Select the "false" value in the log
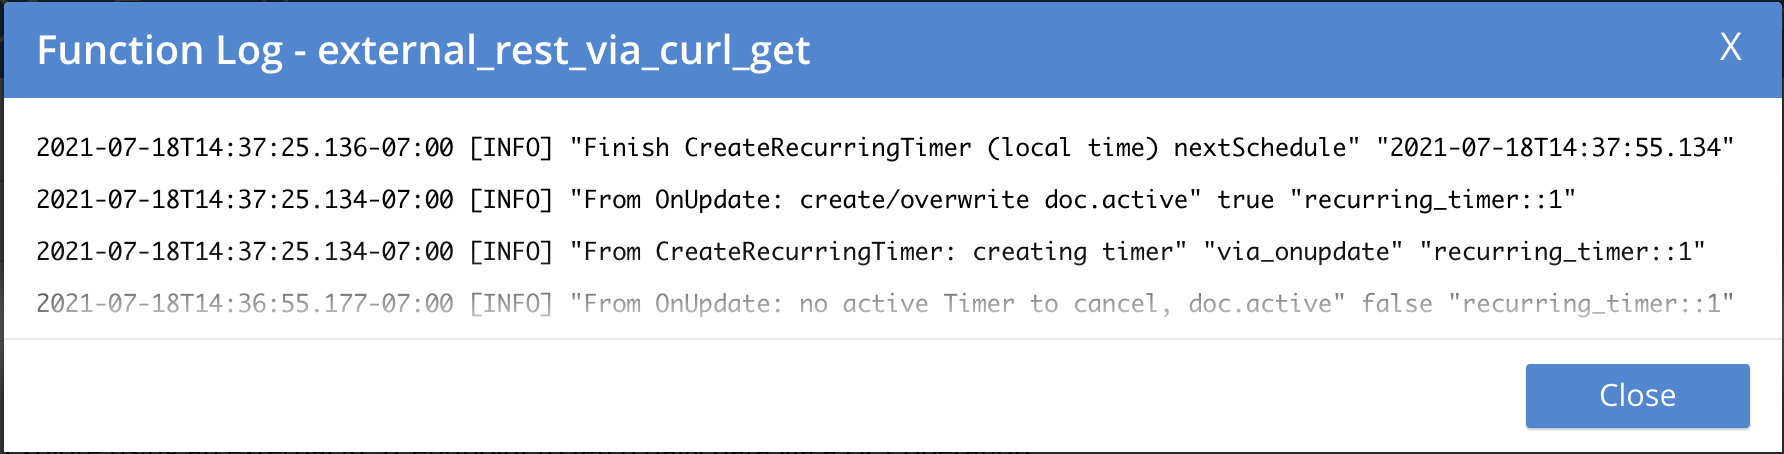The width and height of the screenshot is (1784, 454). [1396, 304]
